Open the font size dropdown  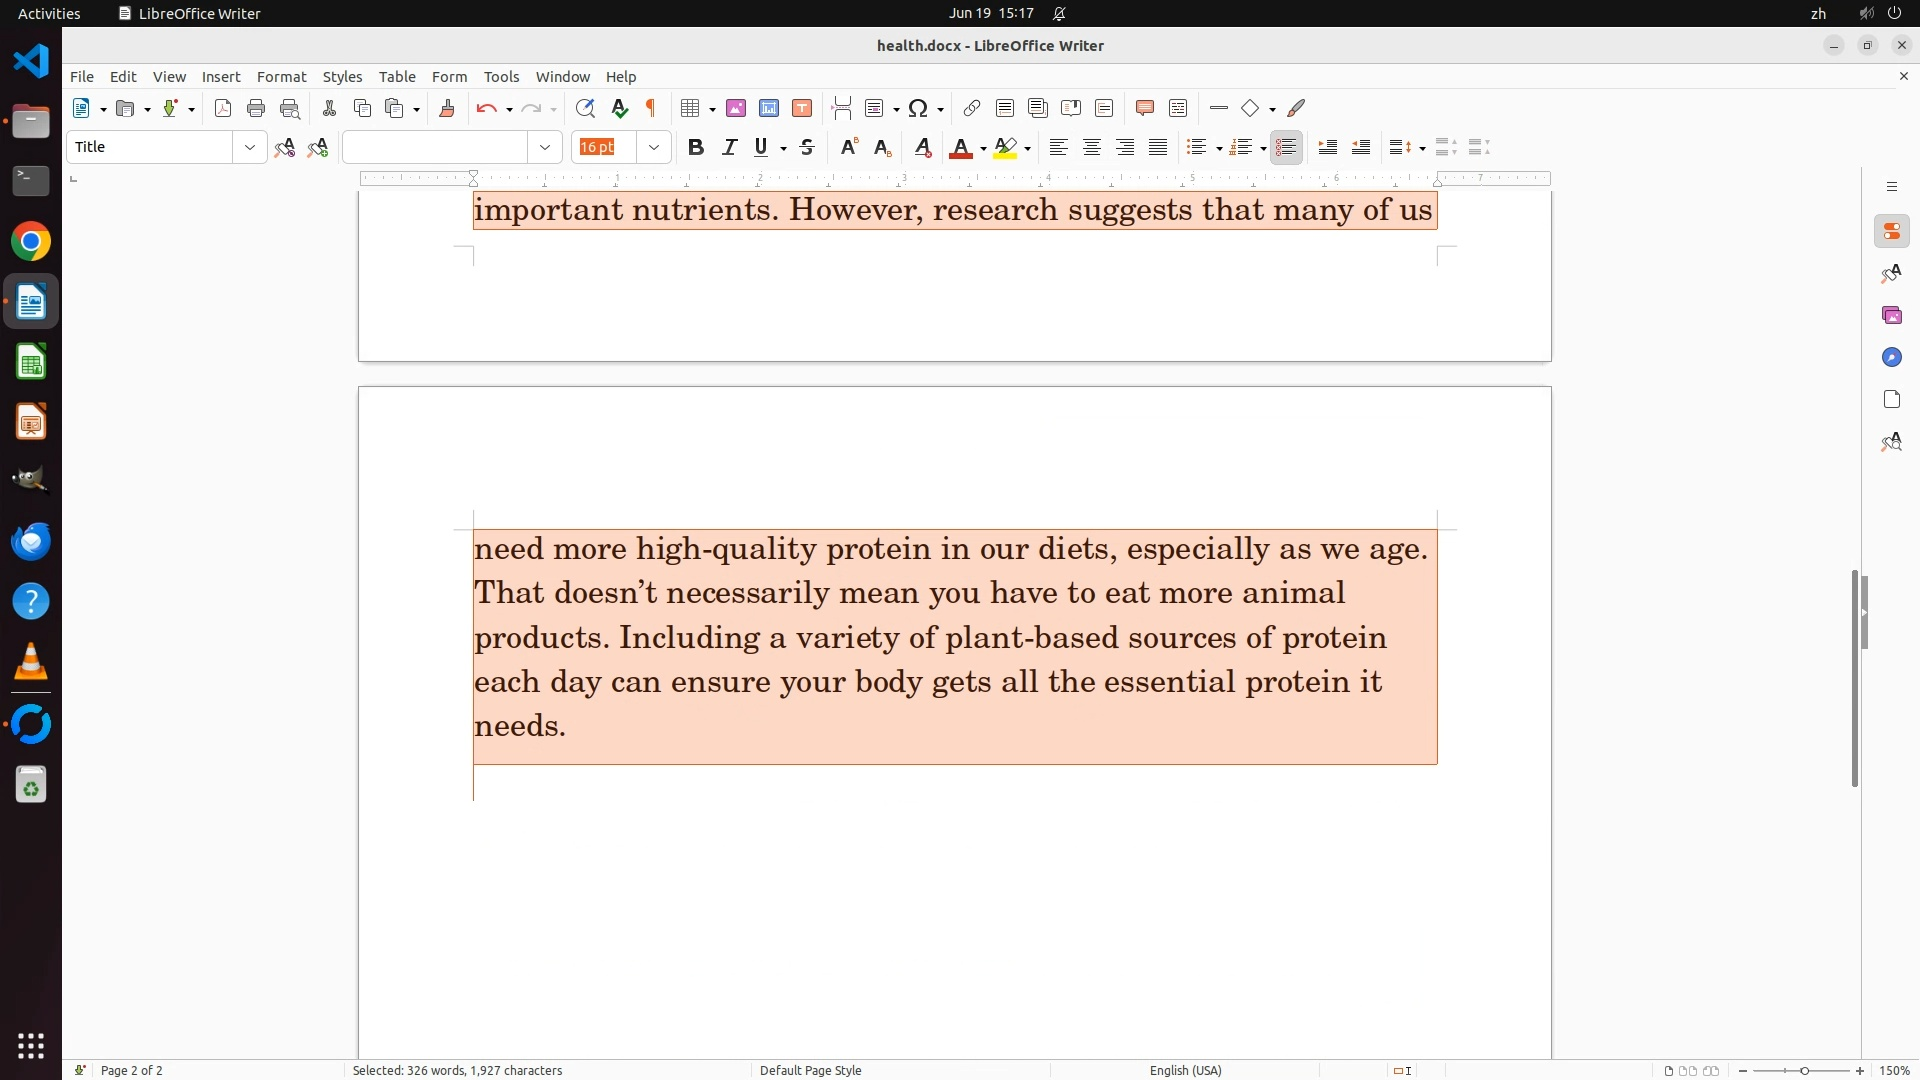pyautogui.click(x=653, y=147)
